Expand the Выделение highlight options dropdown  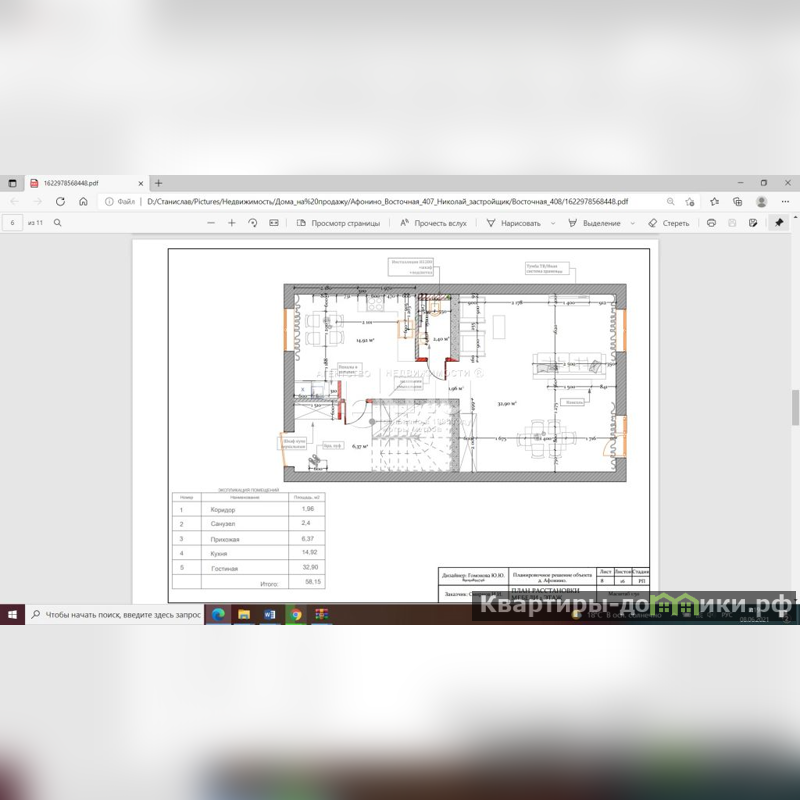tap(631, 223)
